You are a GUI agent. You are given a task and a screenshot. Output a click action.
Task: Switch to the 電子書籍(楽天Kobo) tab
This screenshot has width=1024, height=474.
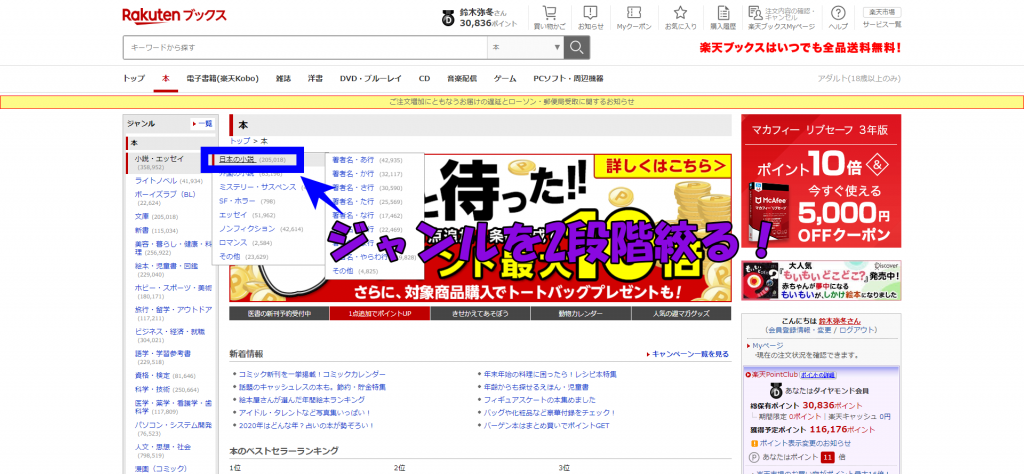[x=222, y=78]
